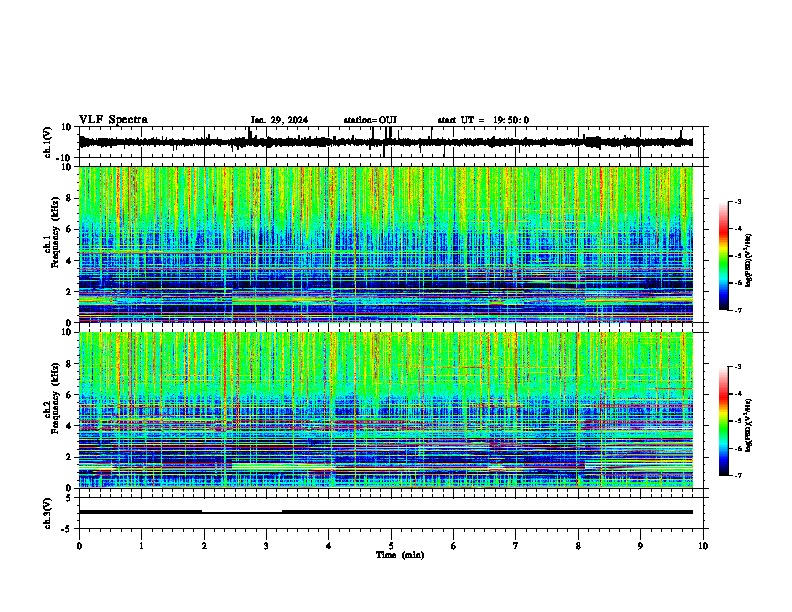This screenshot has width=792, height=612.
Task: Click the gap in the ch.3 black trace
Action: point(242,512)
